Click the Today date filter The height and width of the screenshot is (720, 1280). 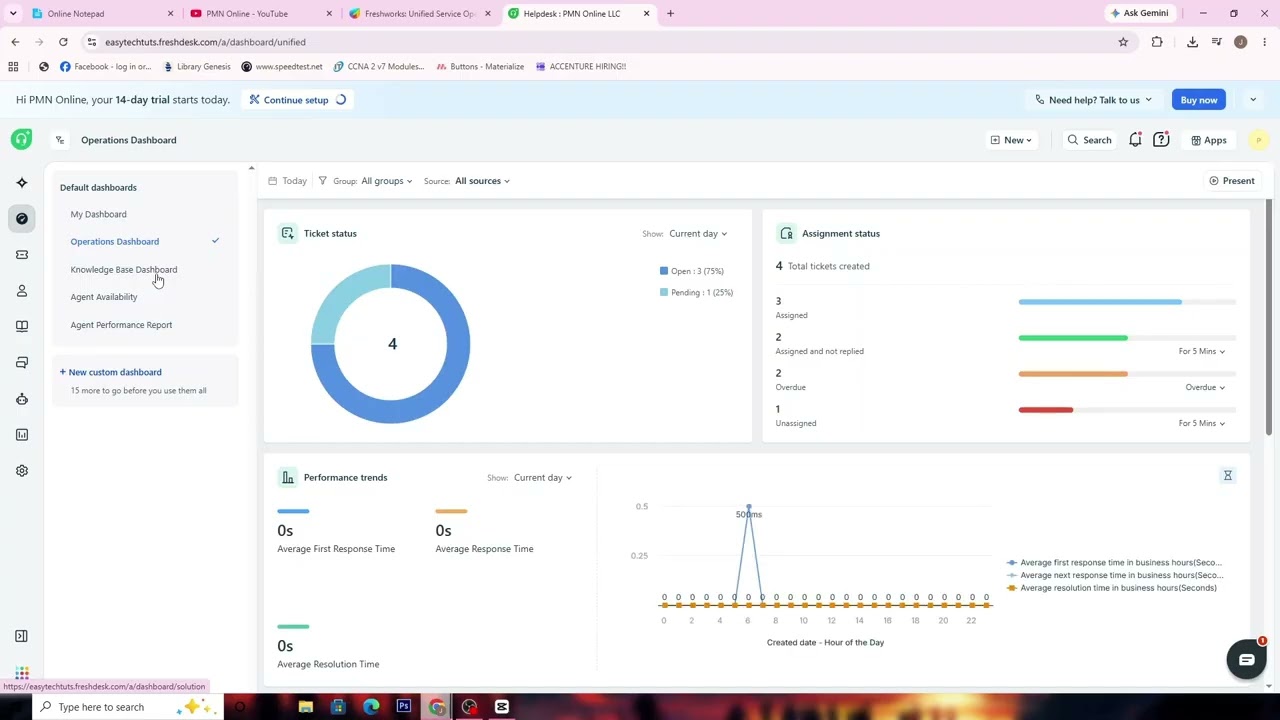[x=287, y=181]
